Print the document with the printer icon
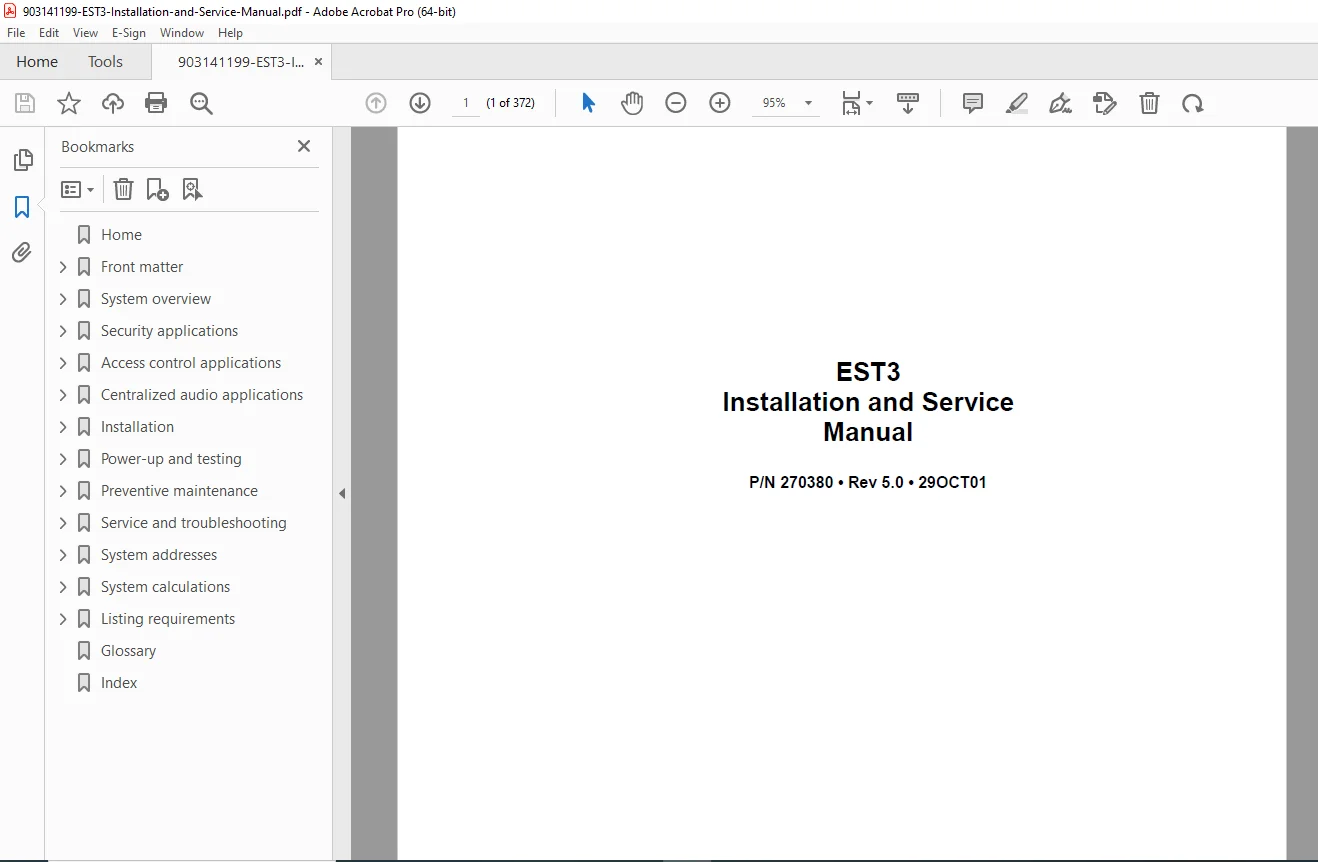Image resolution: width=1318 pixels, height=862 pixels. (156, 103)
